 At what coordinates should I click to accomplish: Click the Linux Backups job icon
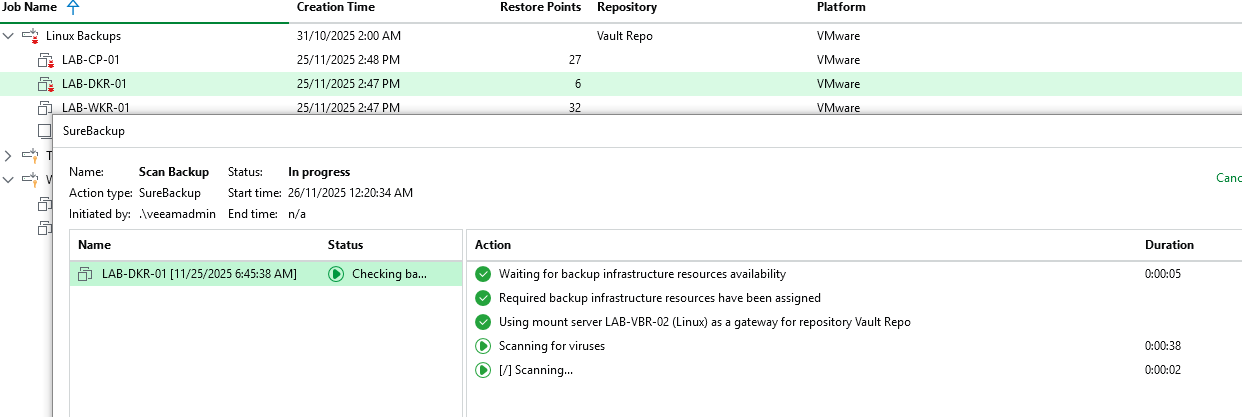29,36
